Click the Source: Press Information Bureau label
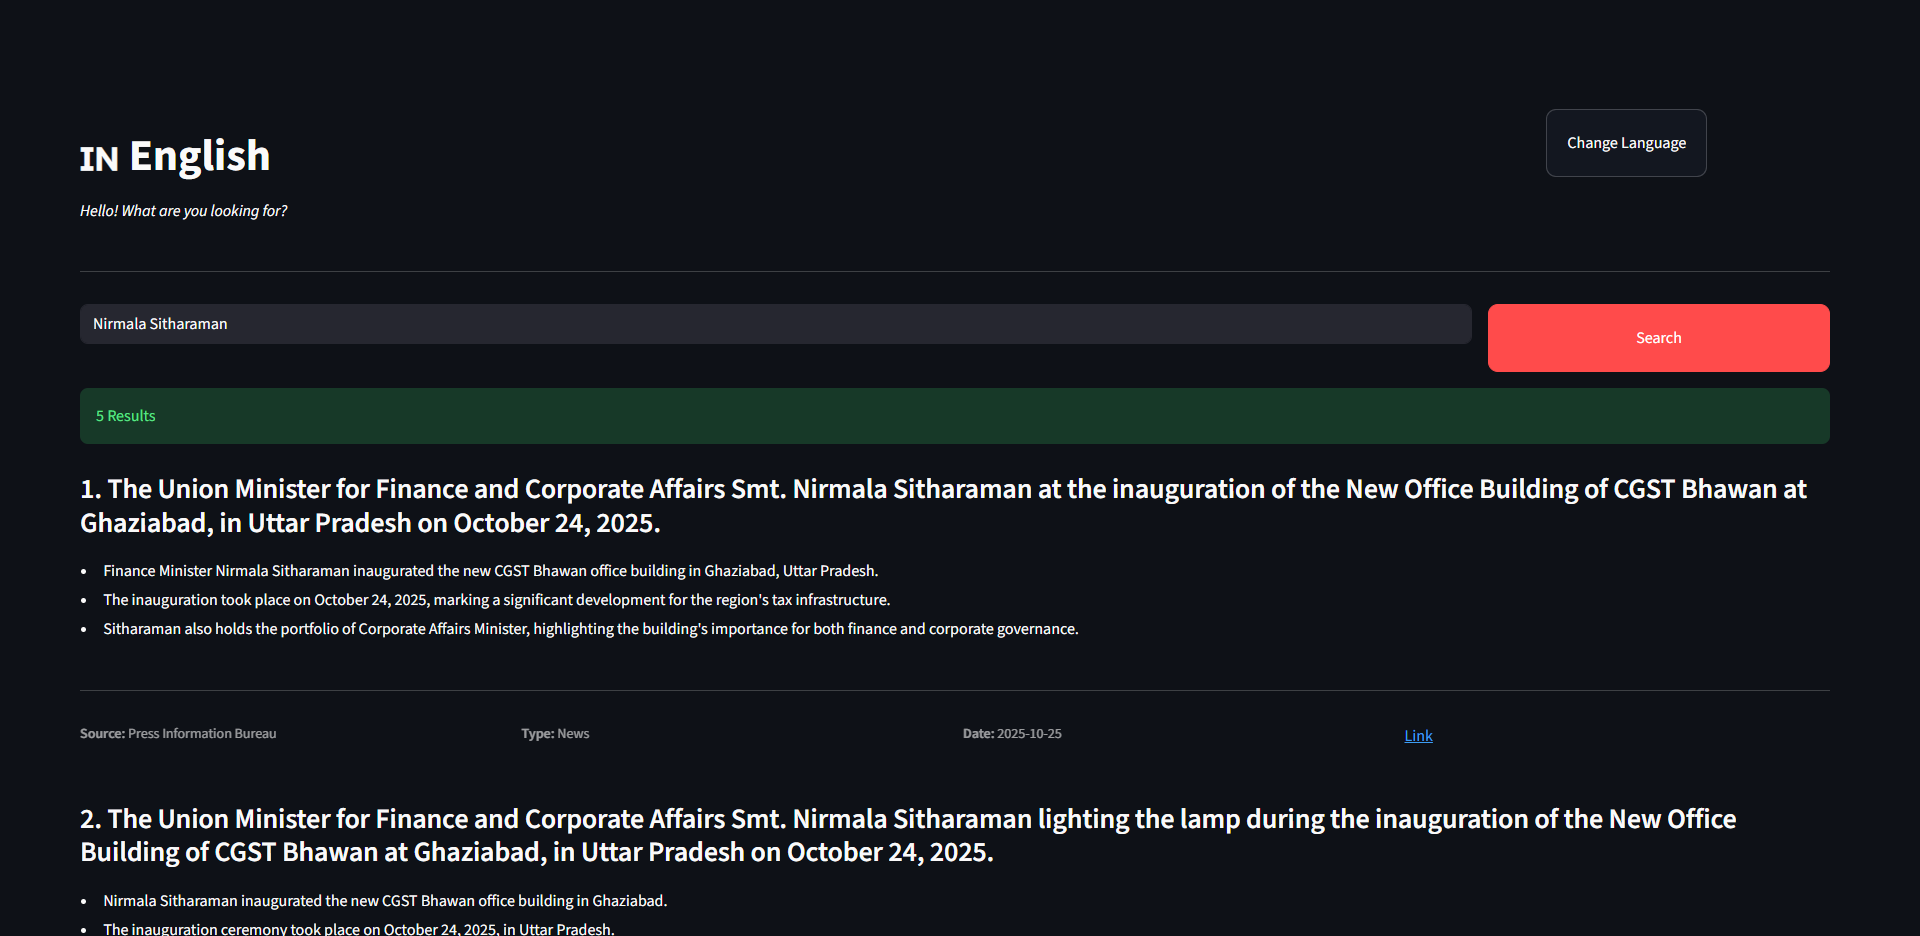 click(x=178, y=734)
